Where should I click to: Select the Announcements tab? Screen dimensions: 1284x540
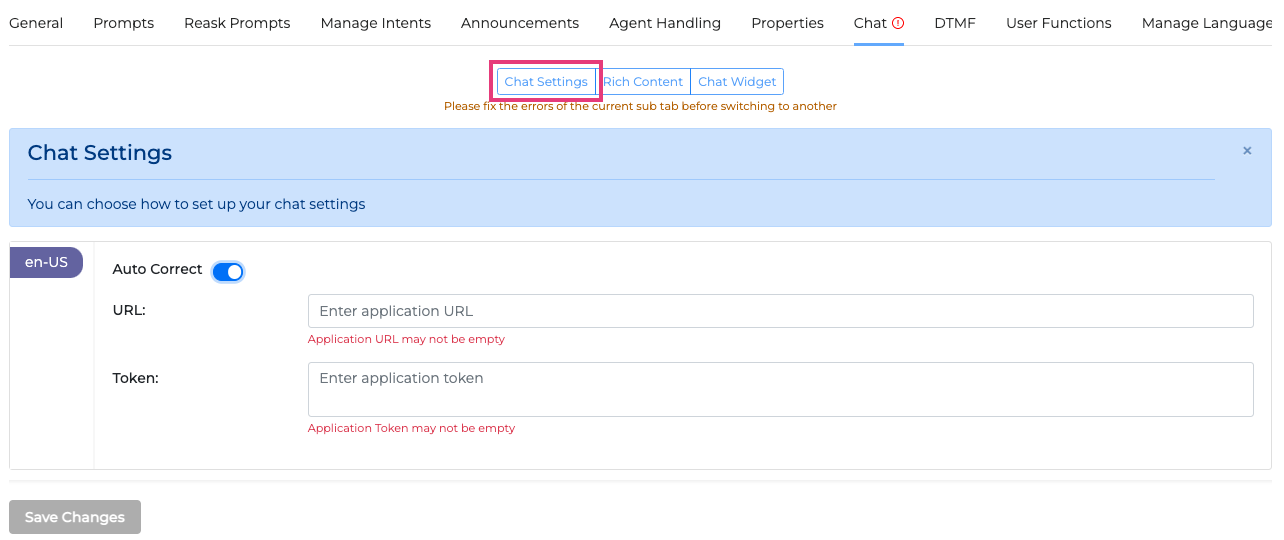[520, 23]
